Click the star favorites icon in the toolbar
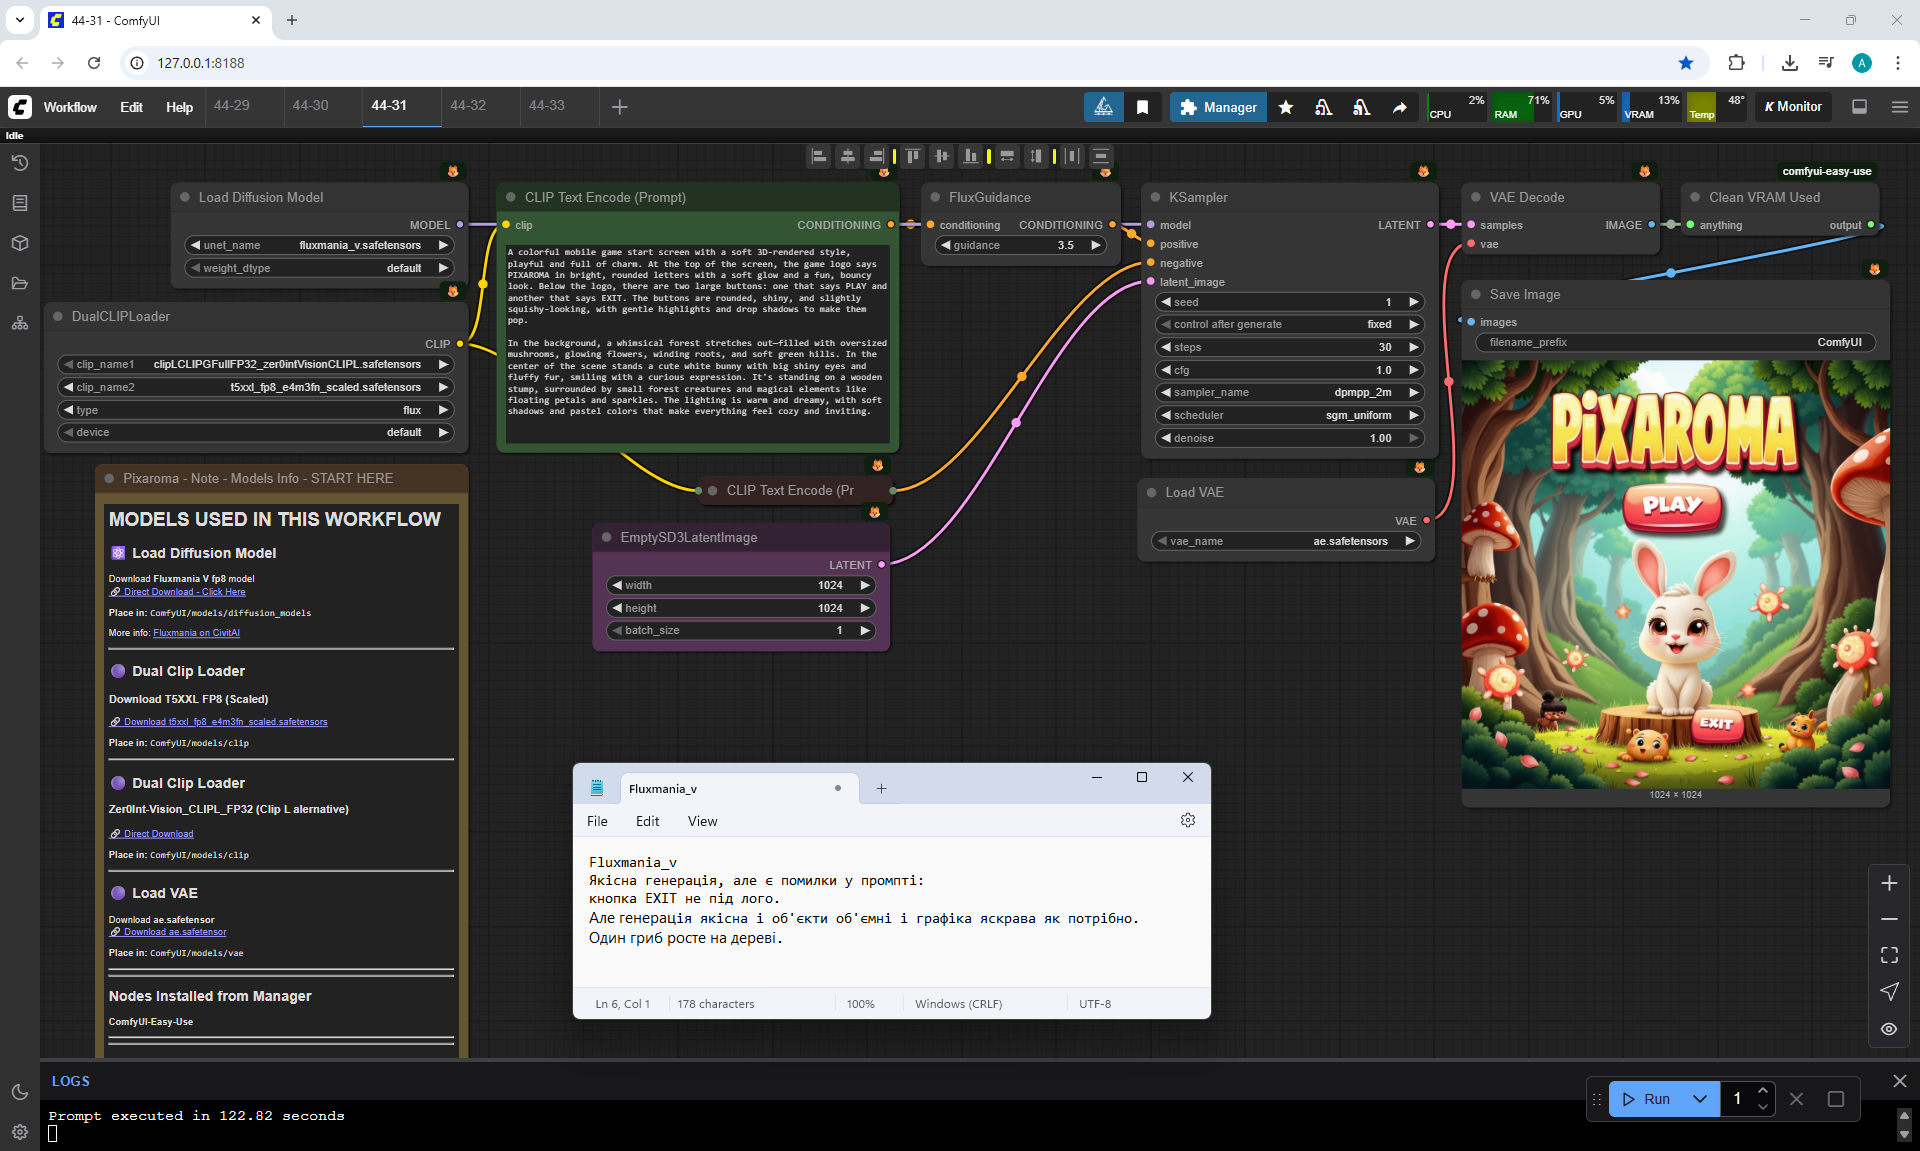The image size is (1920, 1151). pyautogui.click(x=1286, y=107)
